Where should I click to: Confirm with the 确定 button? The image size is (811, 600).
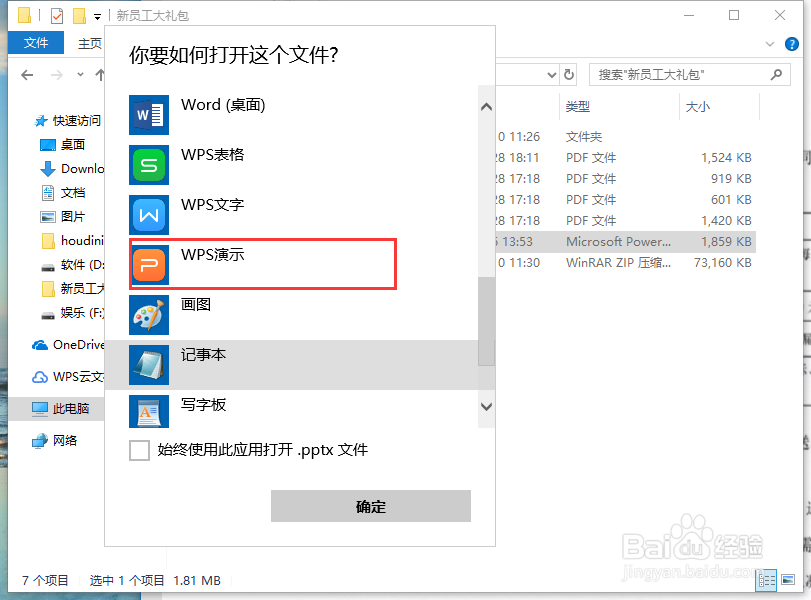371,506
